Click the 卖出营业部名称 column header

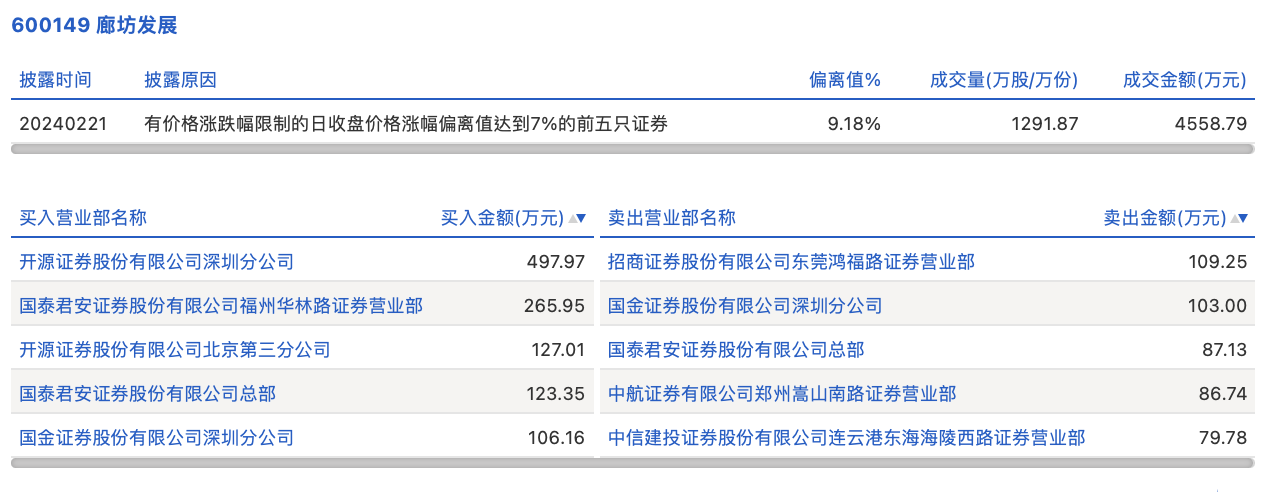(x=672, y=218)
